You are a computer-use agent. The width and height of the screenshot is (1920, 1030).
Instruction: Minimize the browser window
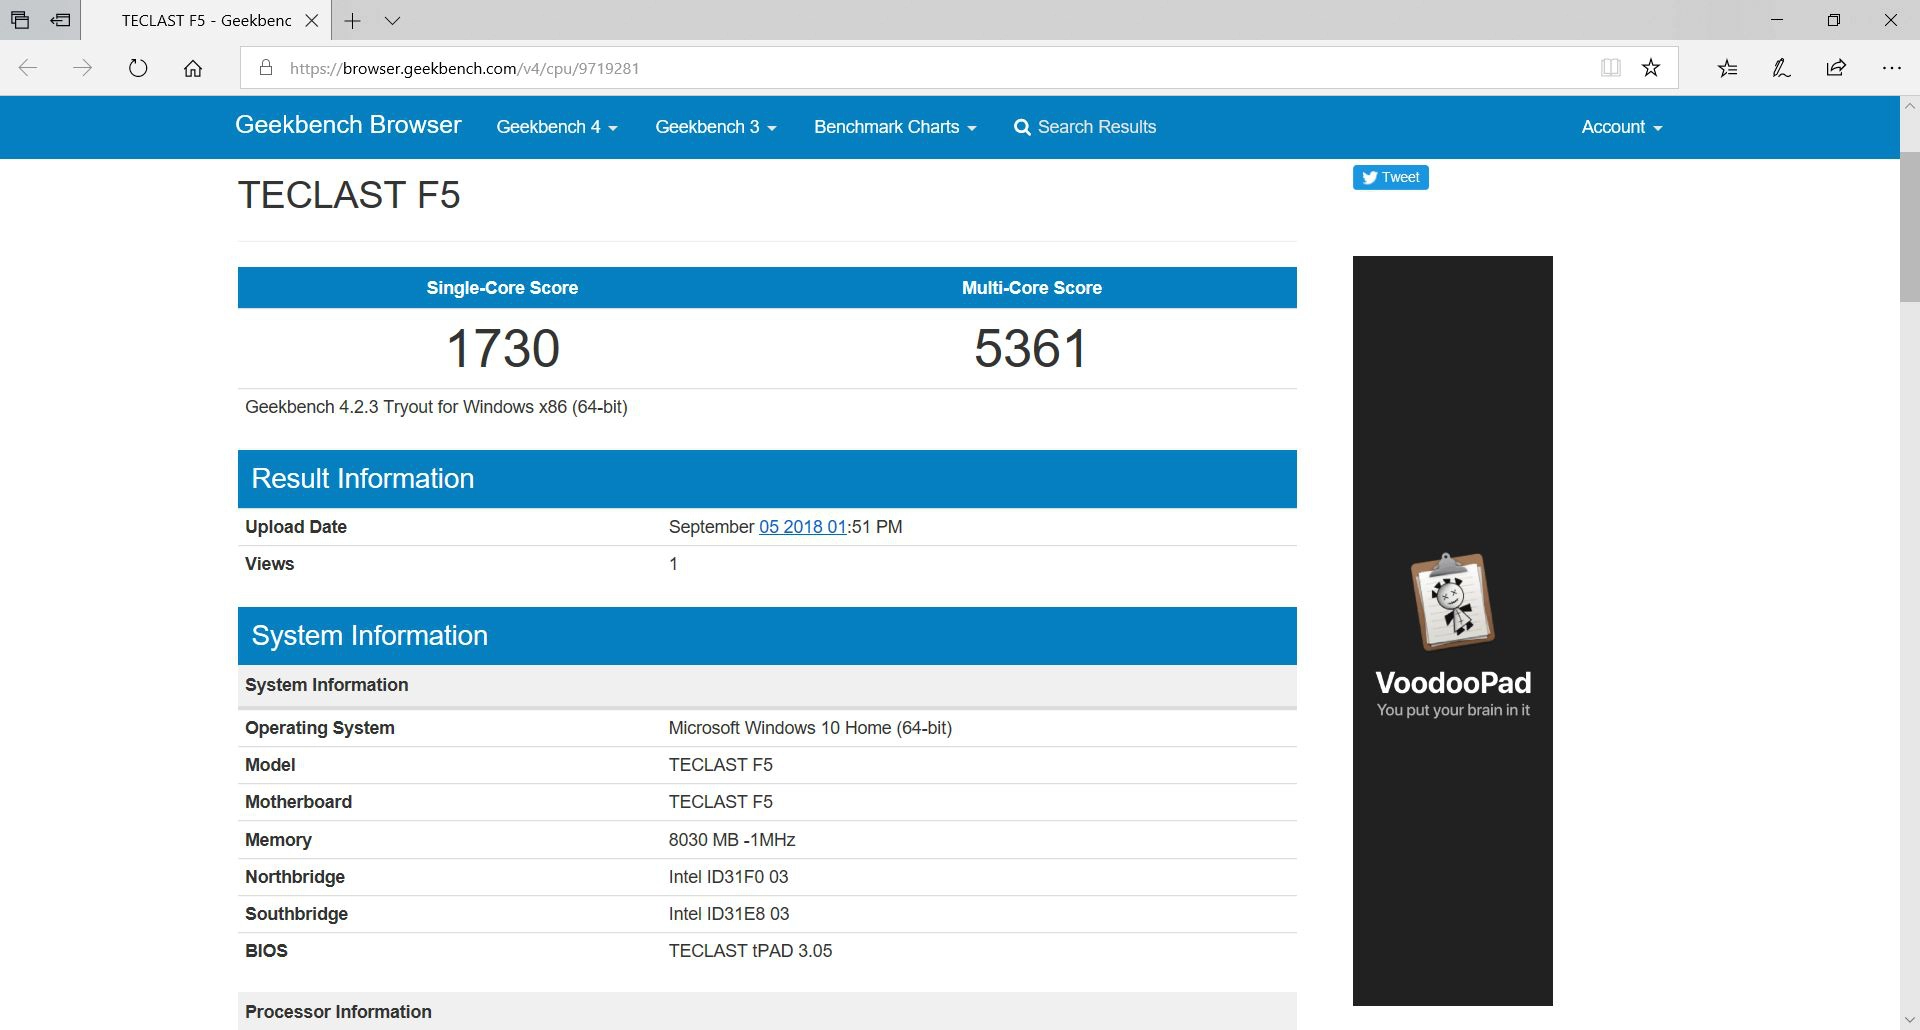[1777, 20]
